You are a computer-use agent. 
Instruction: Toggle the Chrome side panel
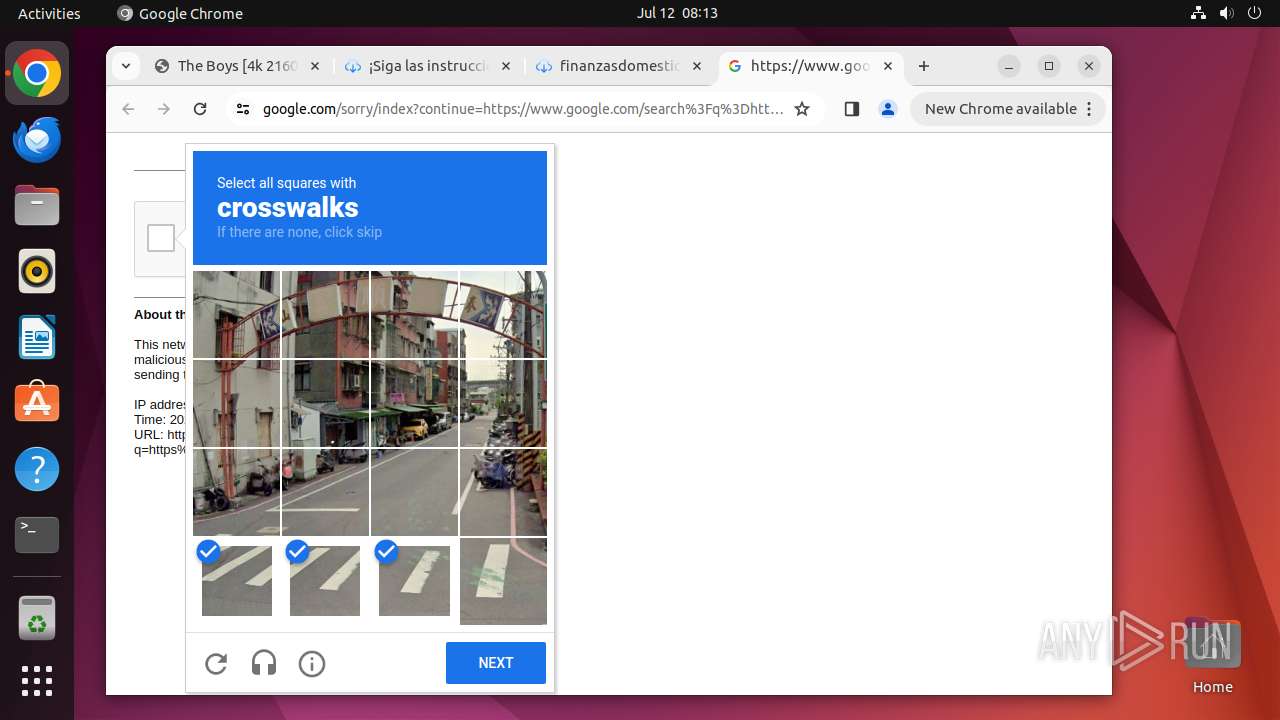tap(852, 109)
